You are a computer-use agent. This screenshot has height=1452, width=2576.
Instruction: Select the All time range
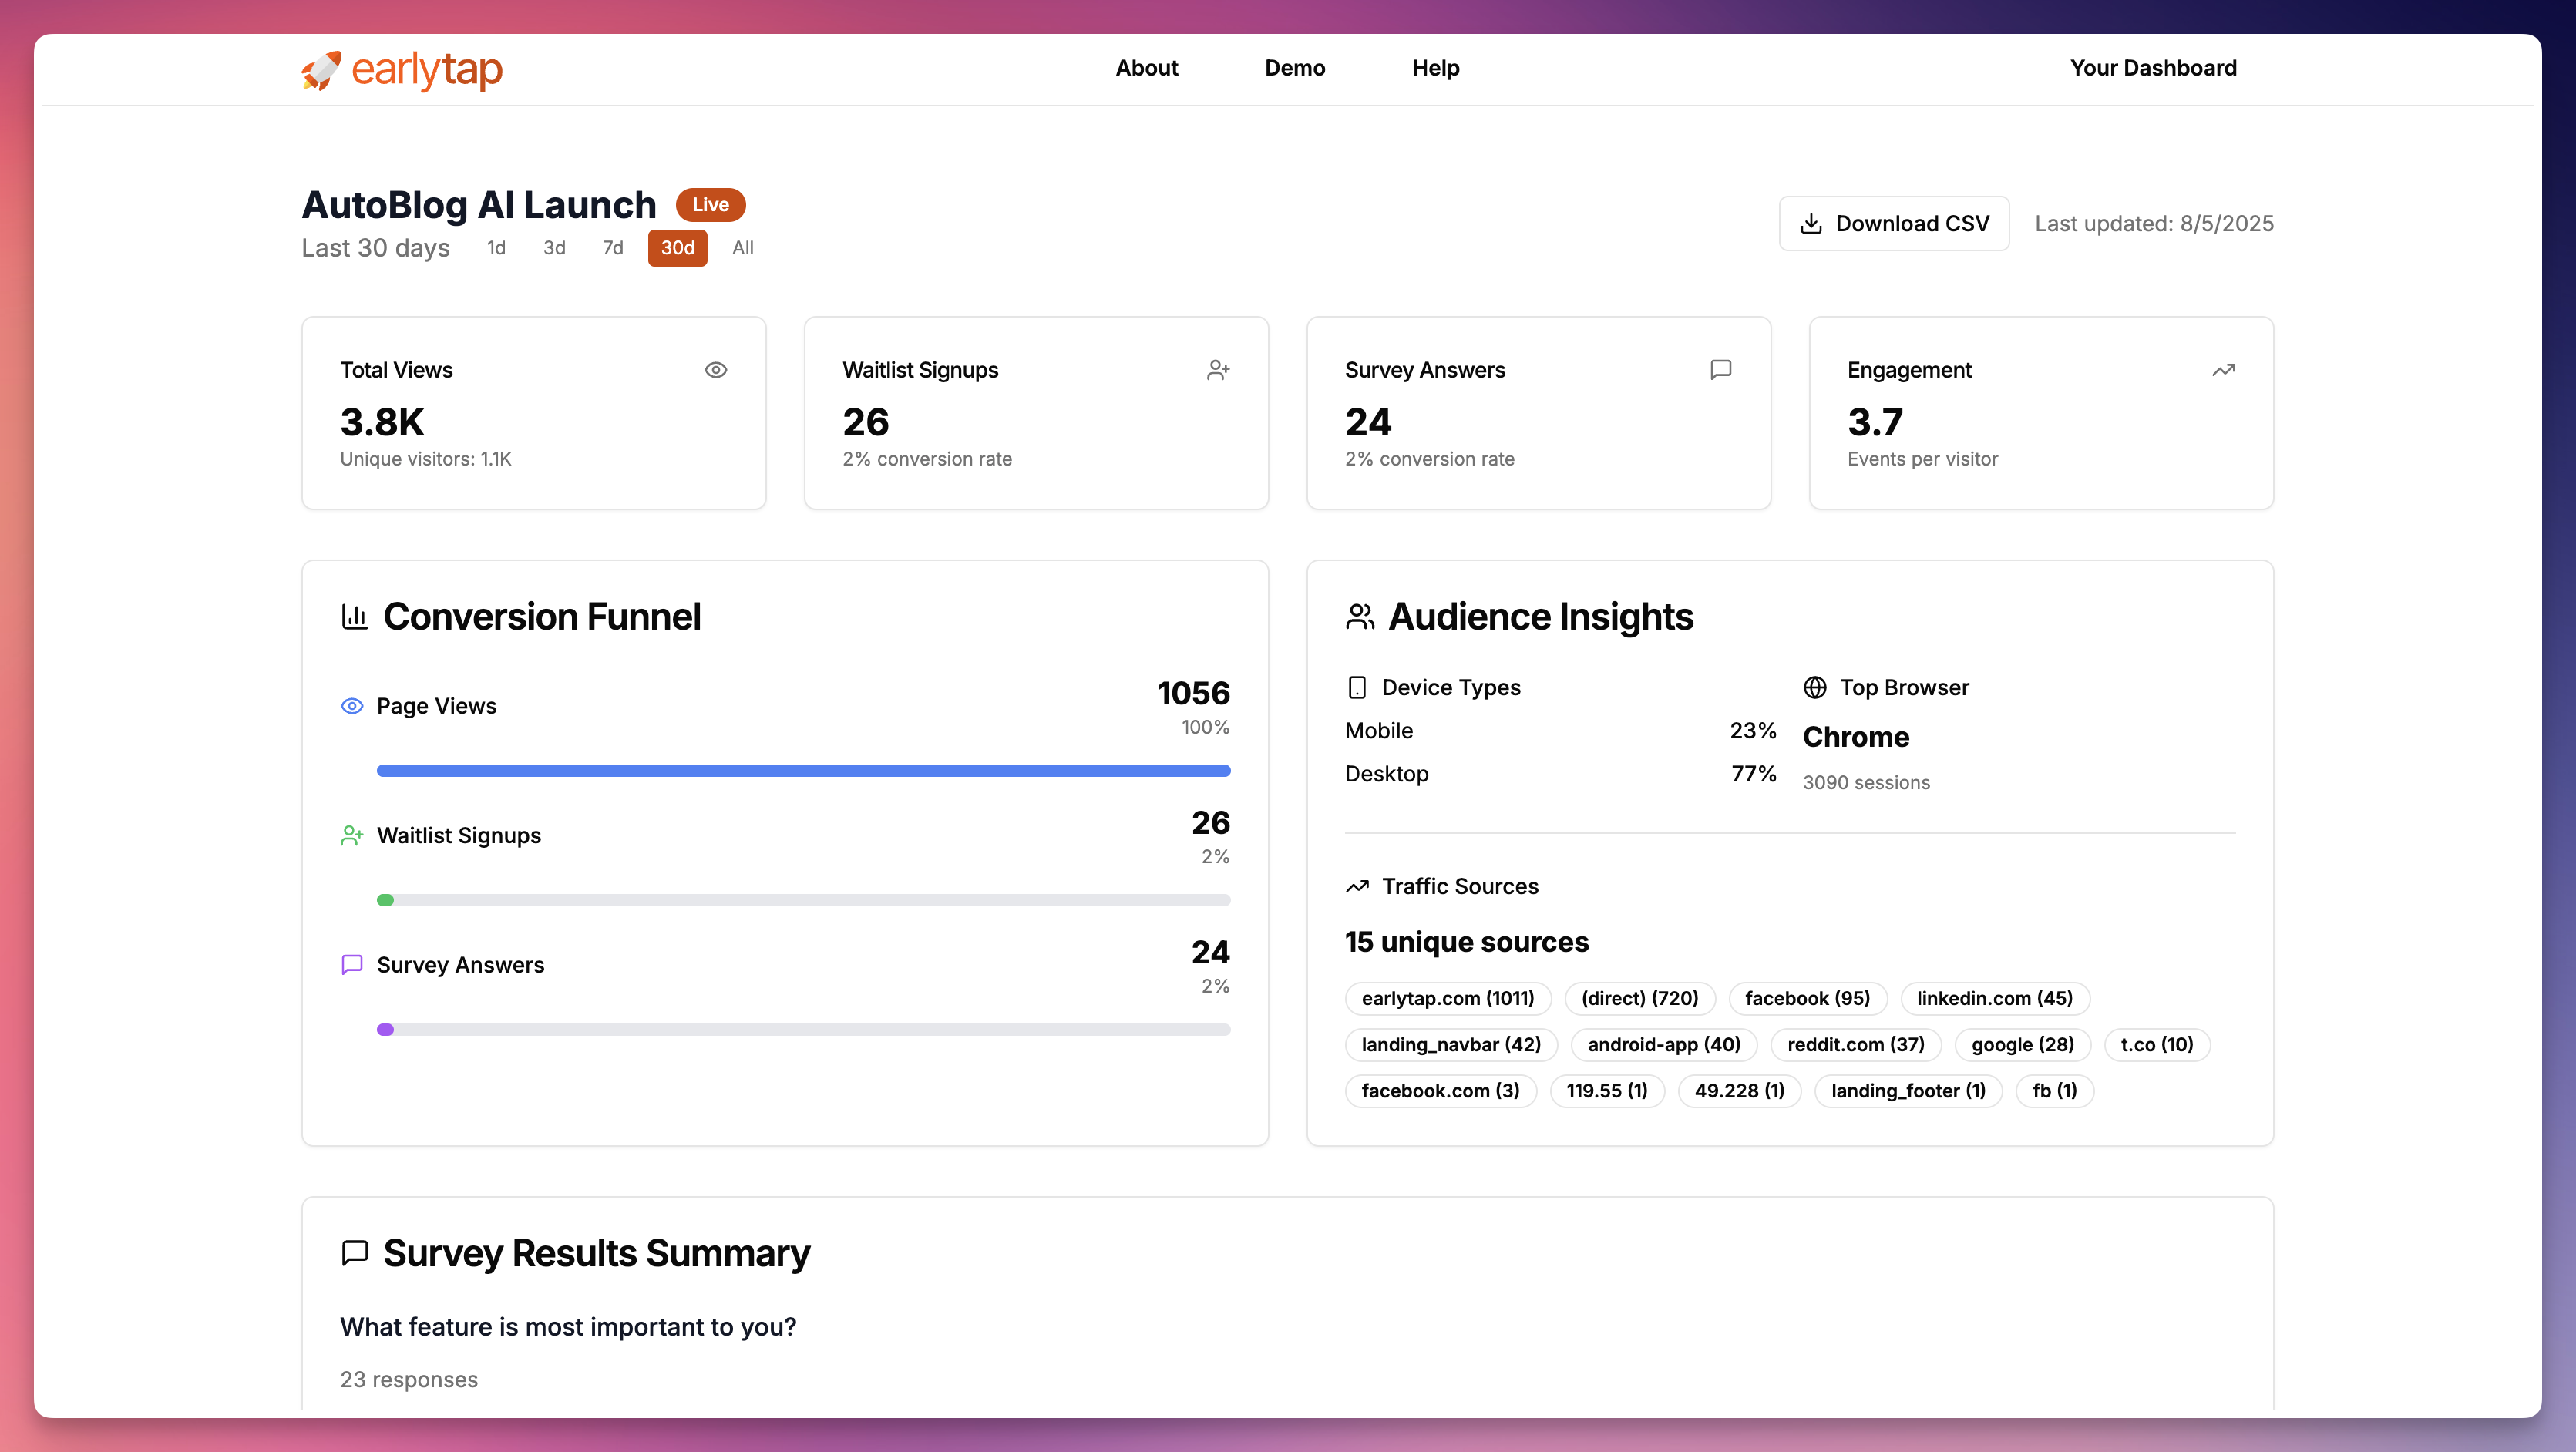pyautogui.click(x=743, y=248)
